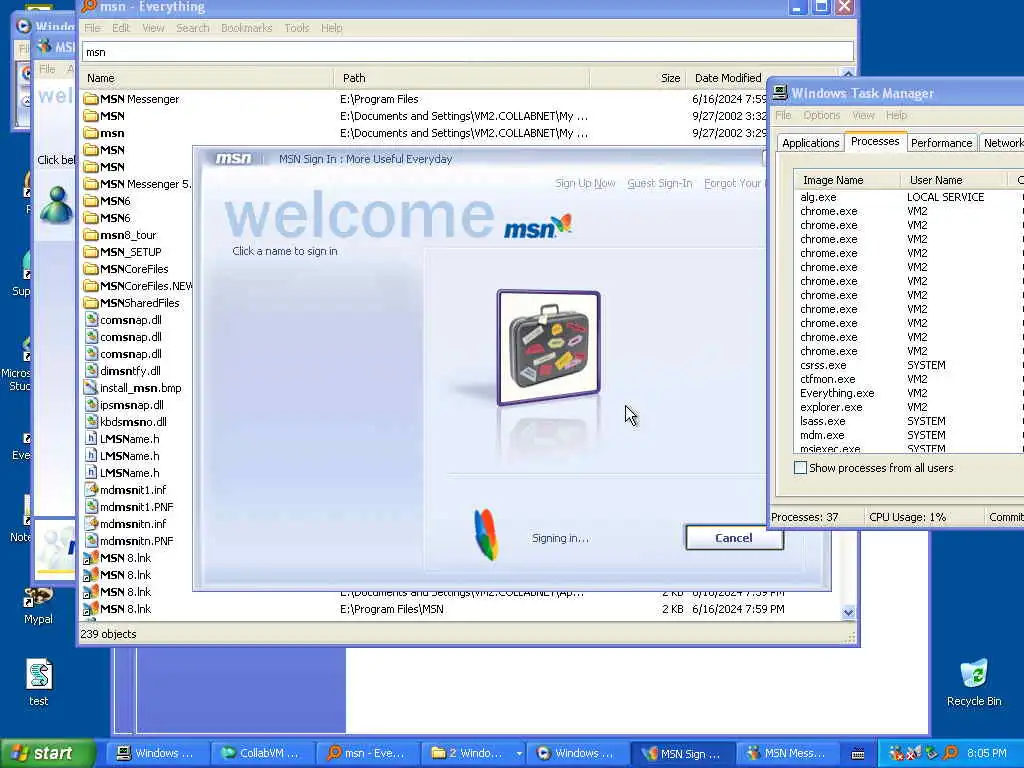
Task: Select the MSN_SETUP folder icon
Action: (91, 252)
